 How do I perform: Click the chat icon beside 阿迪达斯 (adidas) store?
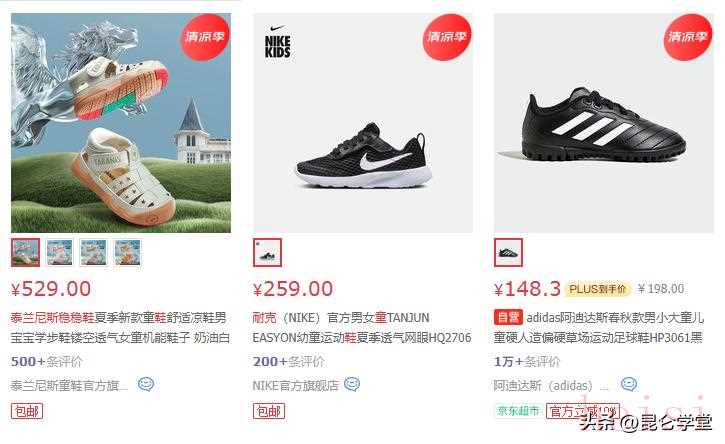pyautogui.click(x=629, y=384)
